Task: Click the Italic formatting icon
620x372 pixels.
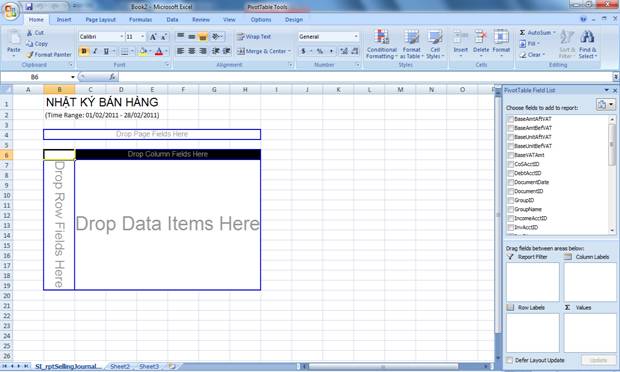Action: pyautogui.click(x=95, y=51)
